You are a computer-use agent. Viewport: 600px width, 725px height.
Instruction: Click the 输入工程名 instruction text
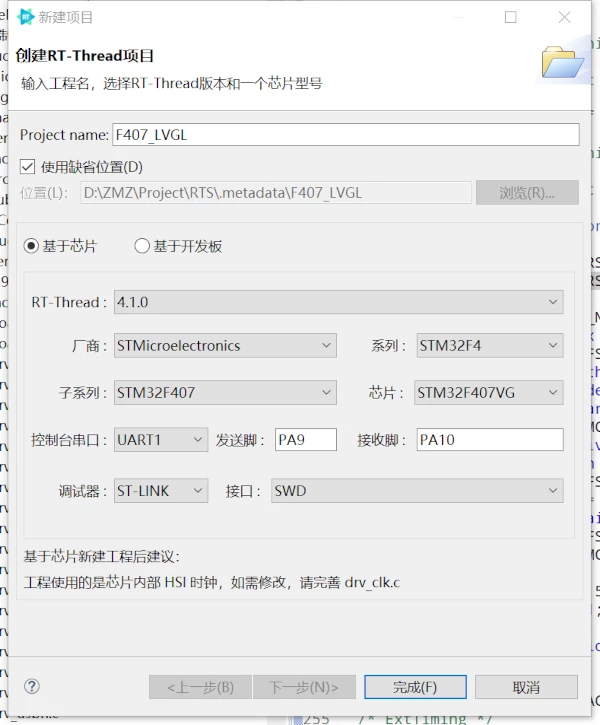171,84
